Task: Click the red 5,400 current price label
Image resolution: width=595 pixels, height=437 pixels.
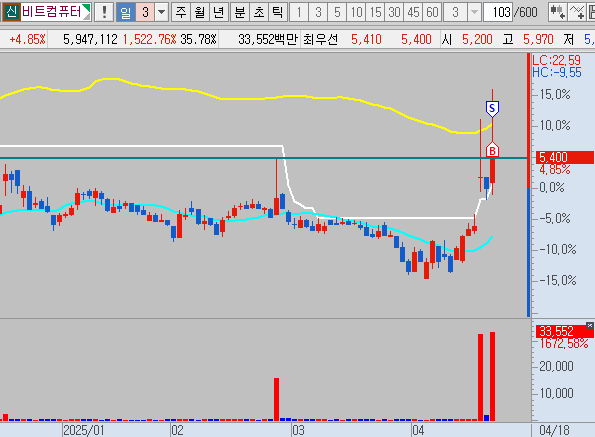Action: click(x=564, y=157)
